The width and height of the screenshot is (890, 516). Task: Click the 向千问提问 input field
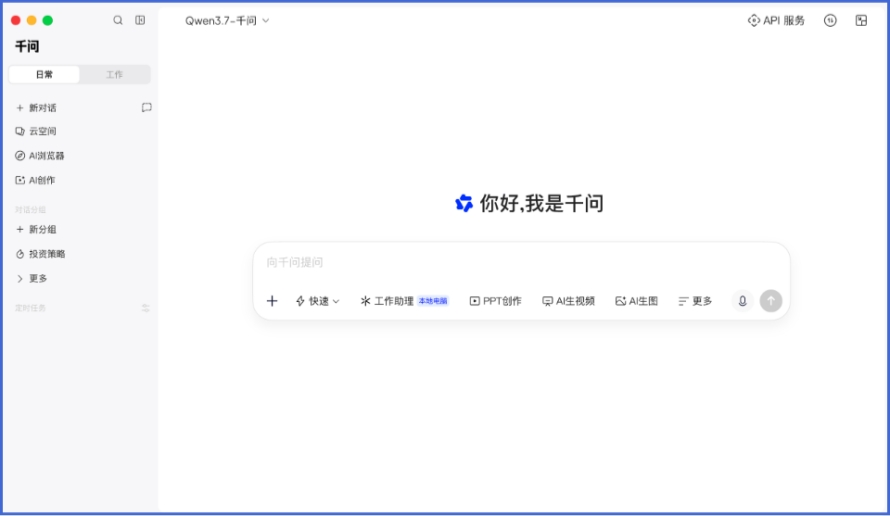pos(521,262)
